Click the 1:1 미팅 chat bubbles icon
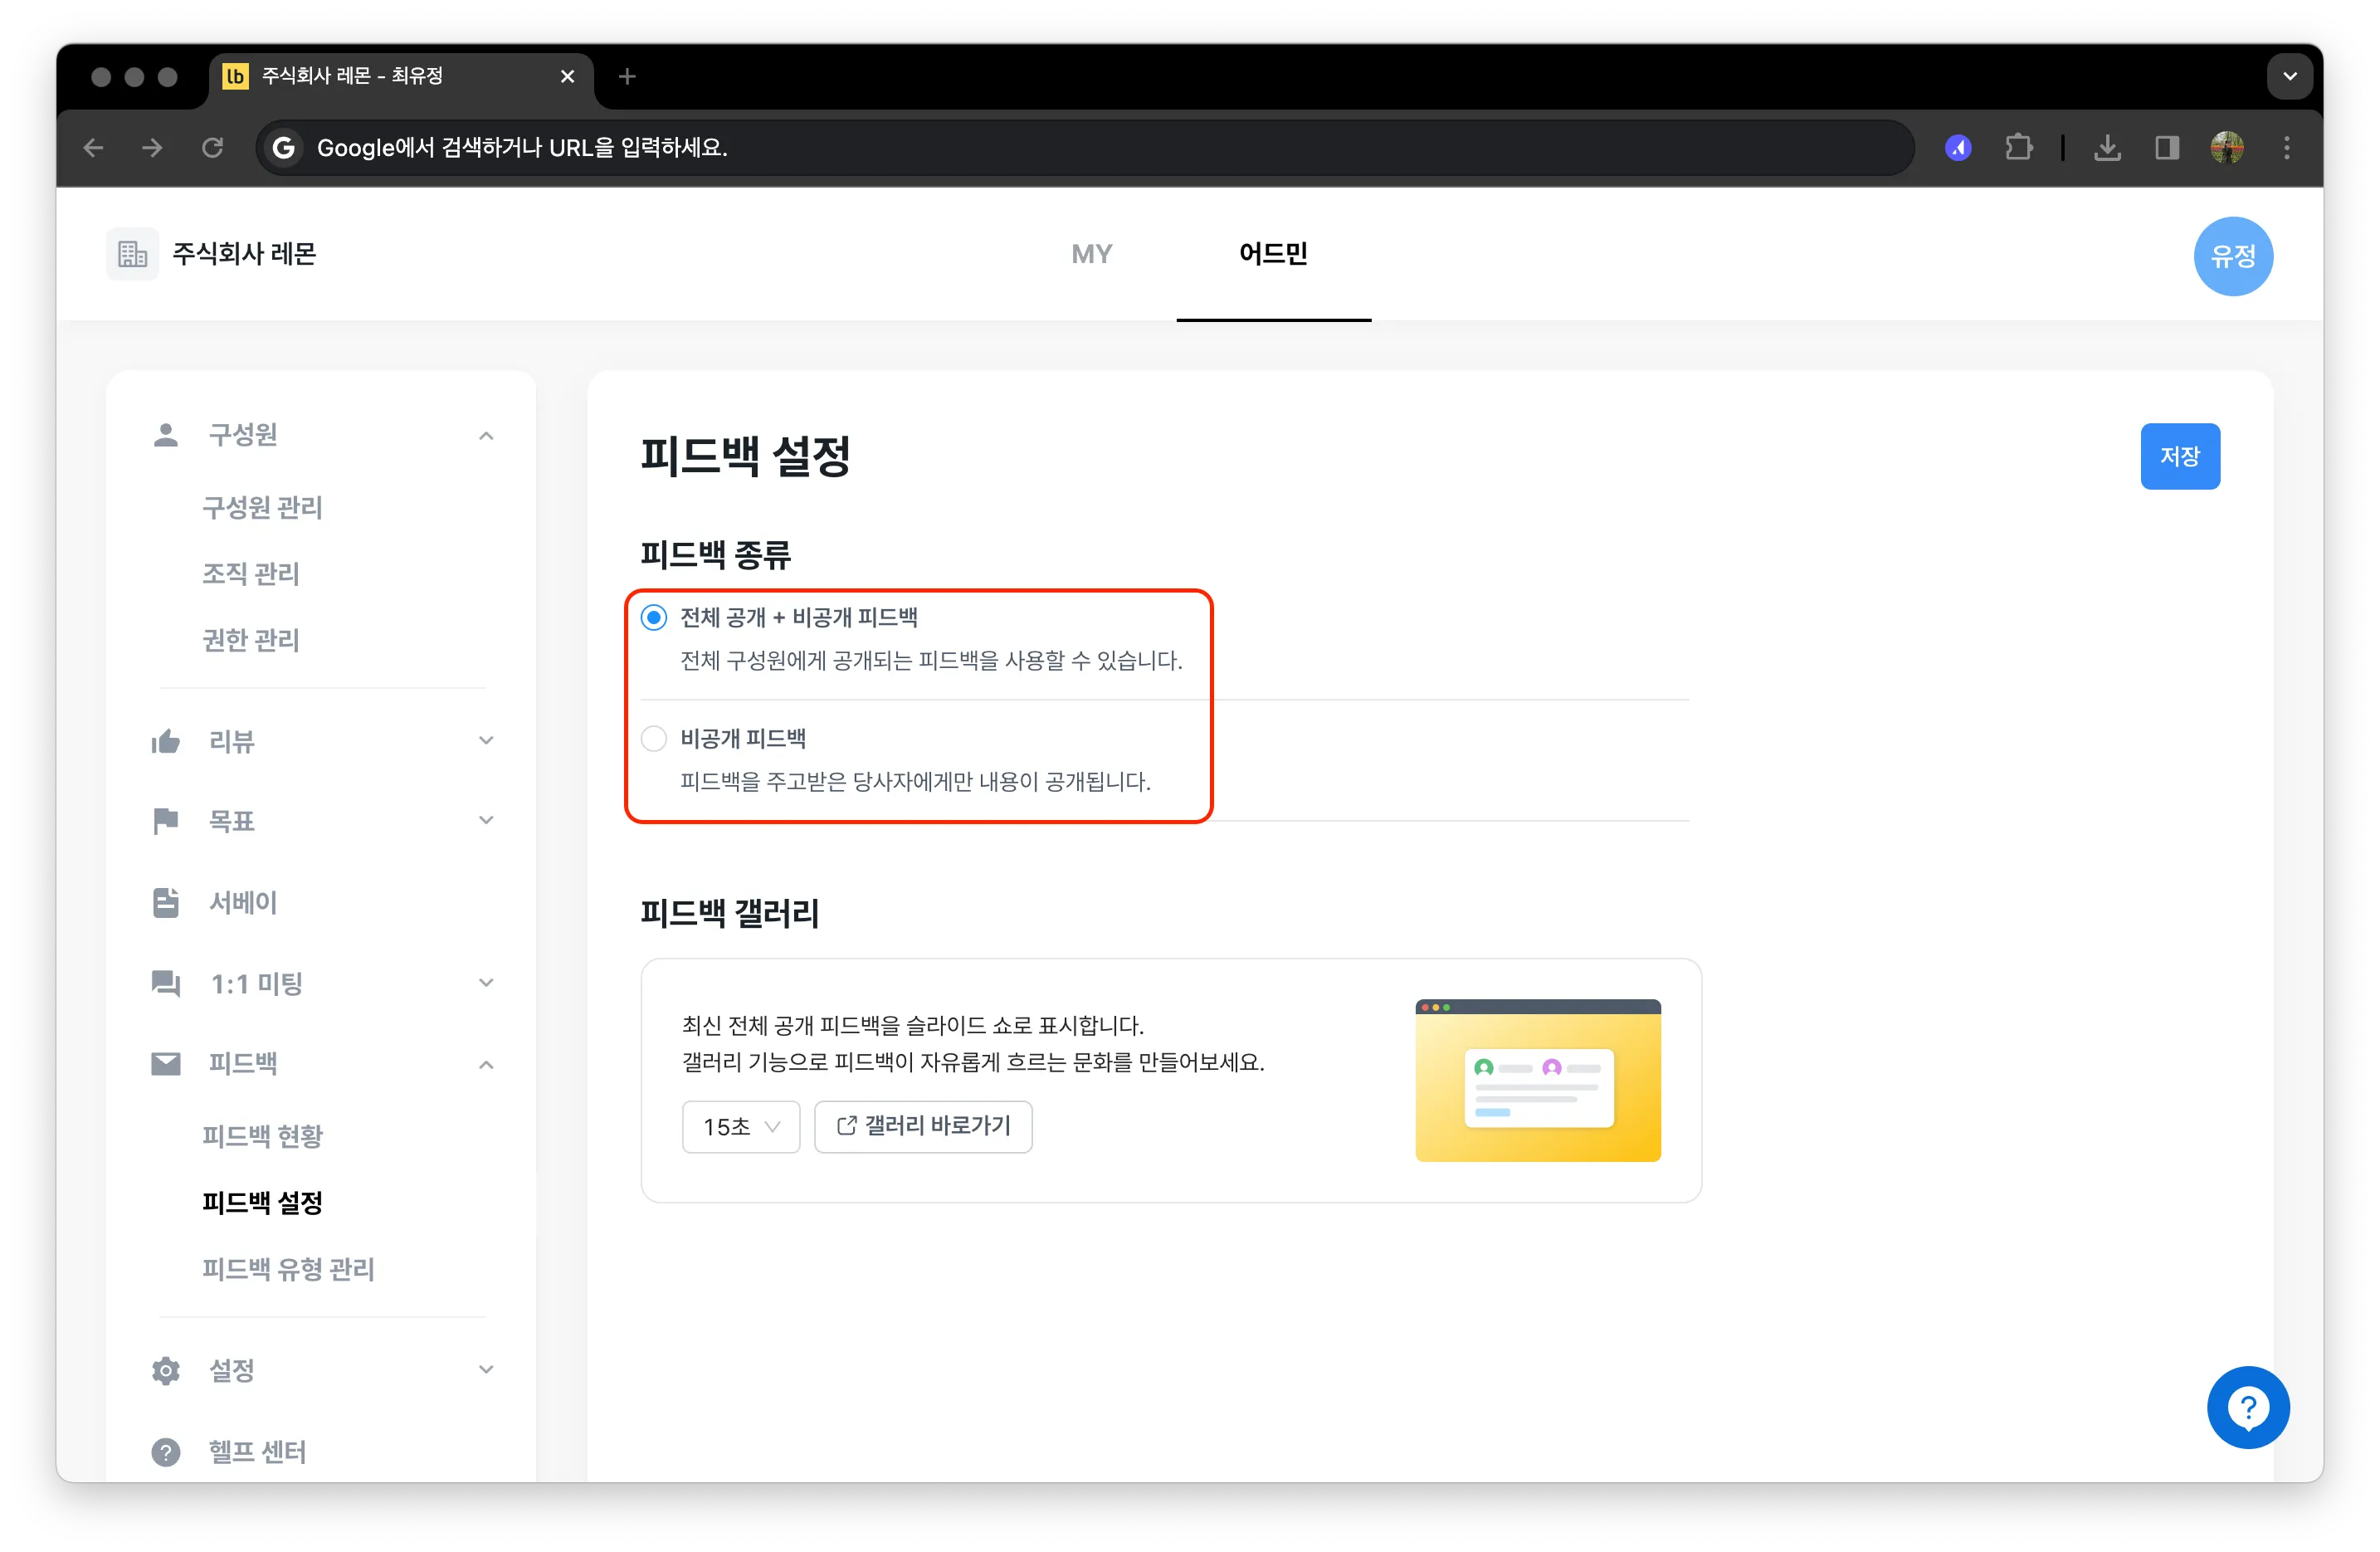 click(x=166, y=983)
